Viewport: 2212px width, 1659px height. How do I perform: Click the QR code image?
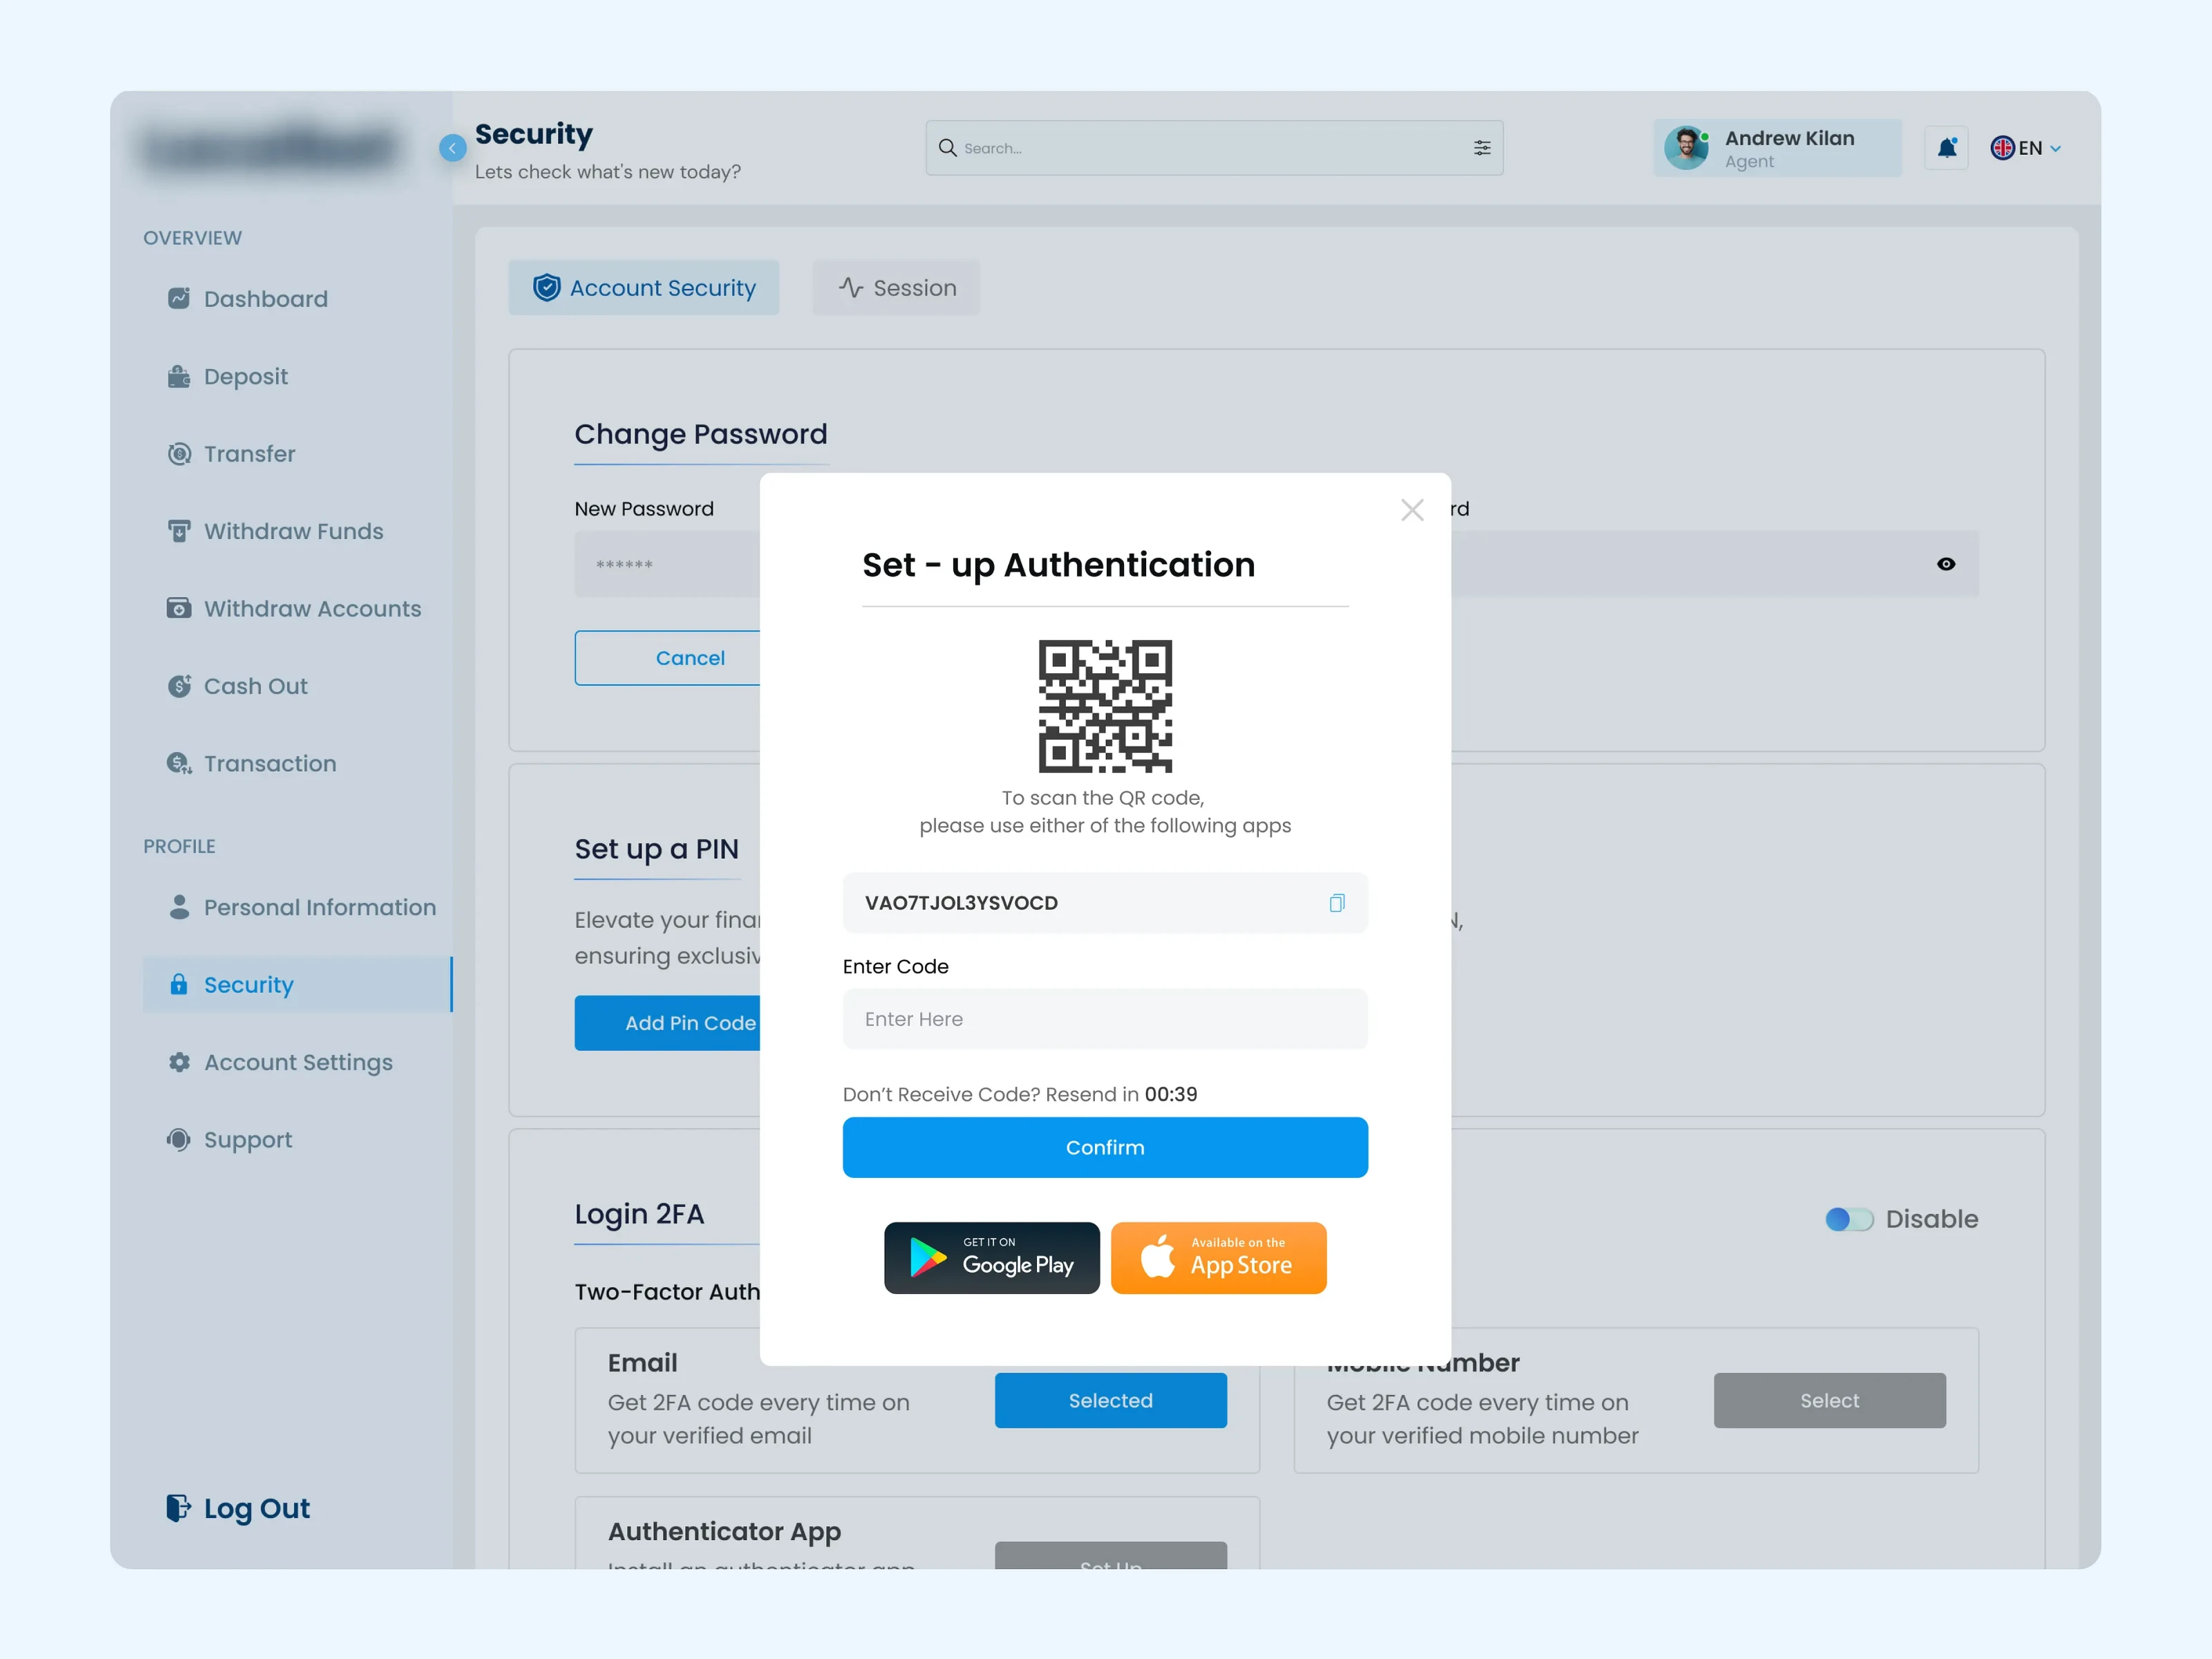pyautogui.click(x=1104, y=706)
